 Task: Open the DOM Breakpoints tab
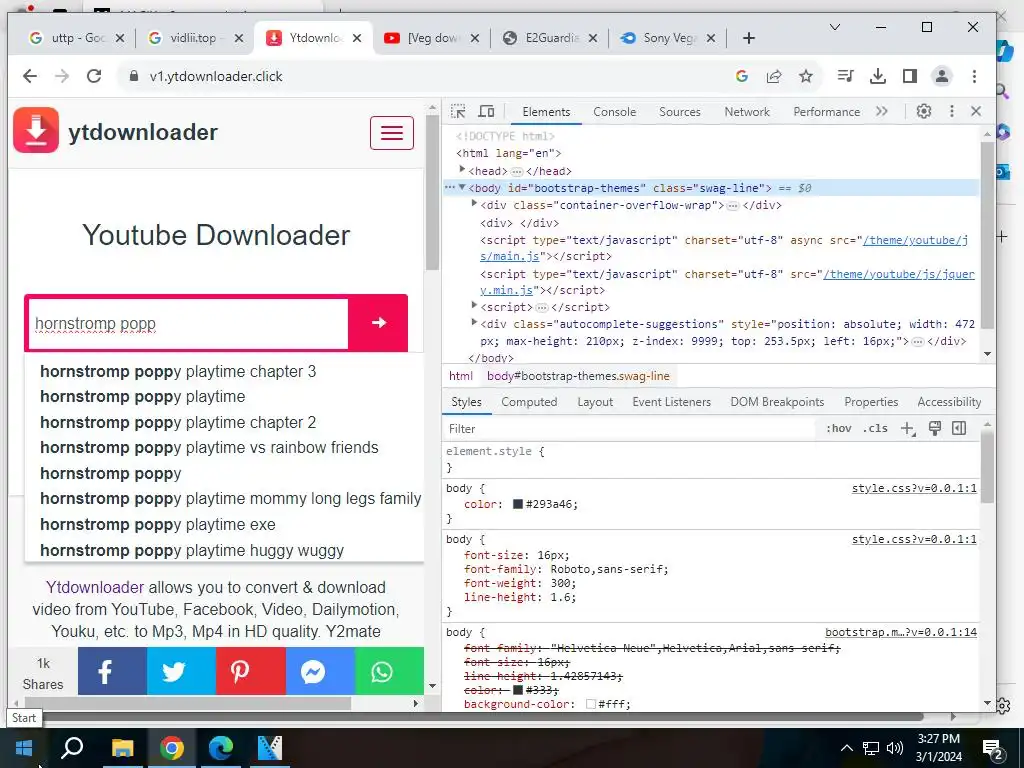pos(777,402)
